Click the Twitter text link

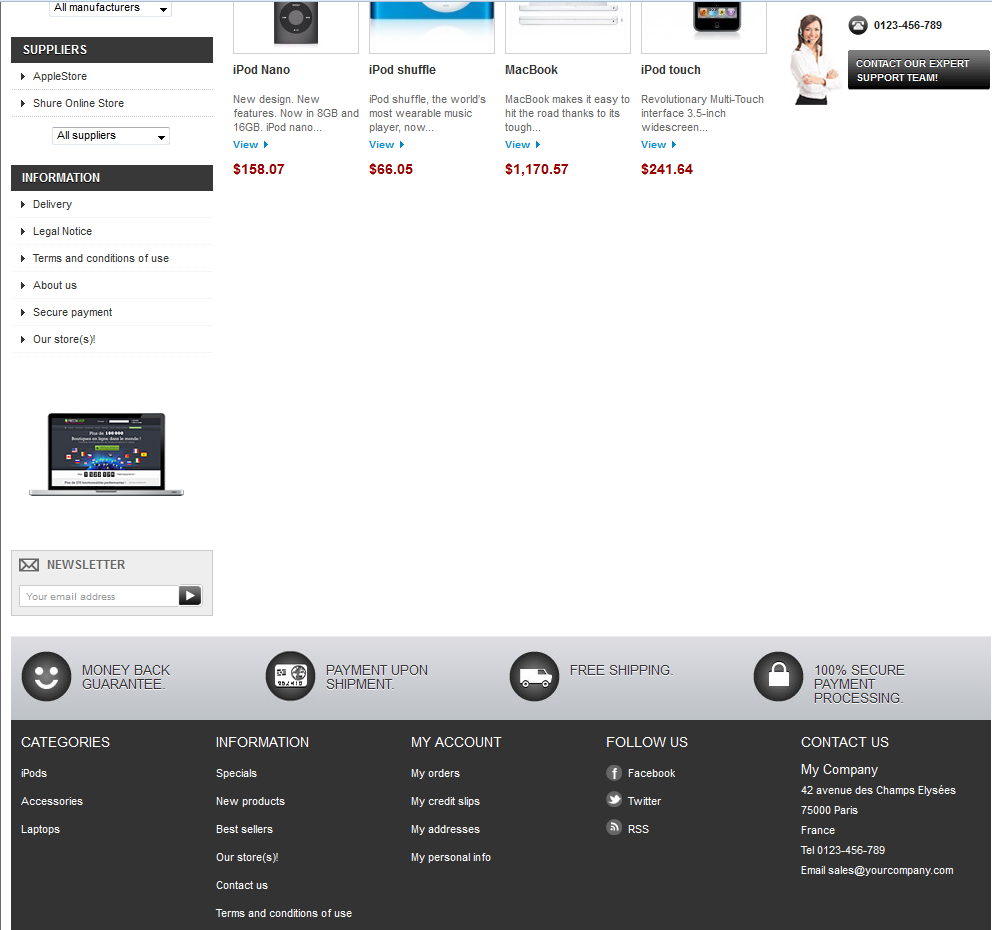click(x=644, y=801)
